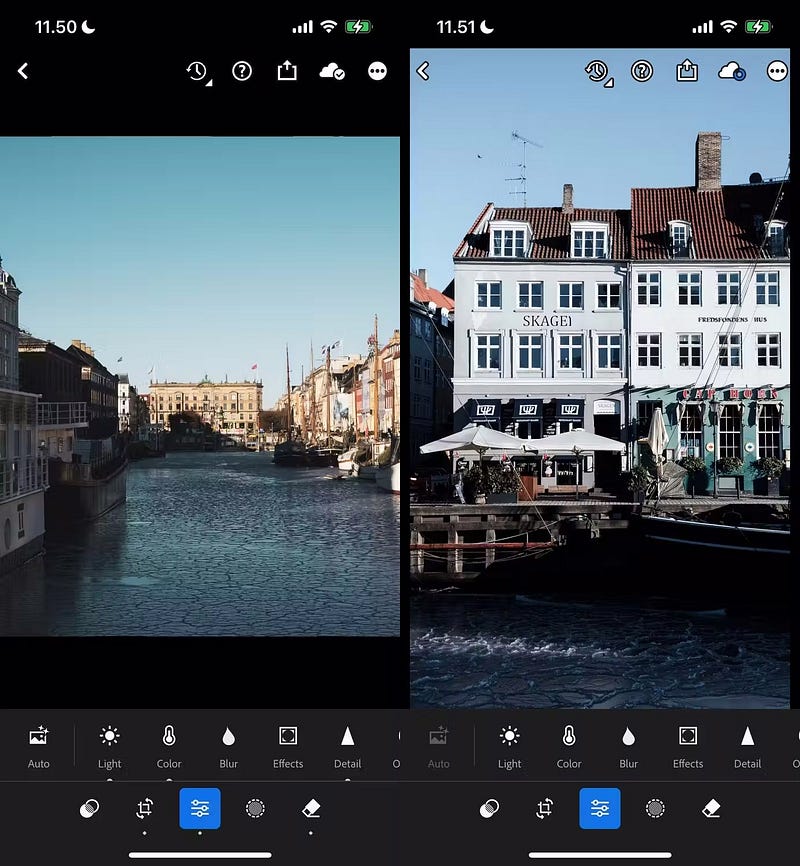
Task: Toggle the blue Edit sliders button, left screen
Action: click(x=200, y=808)
